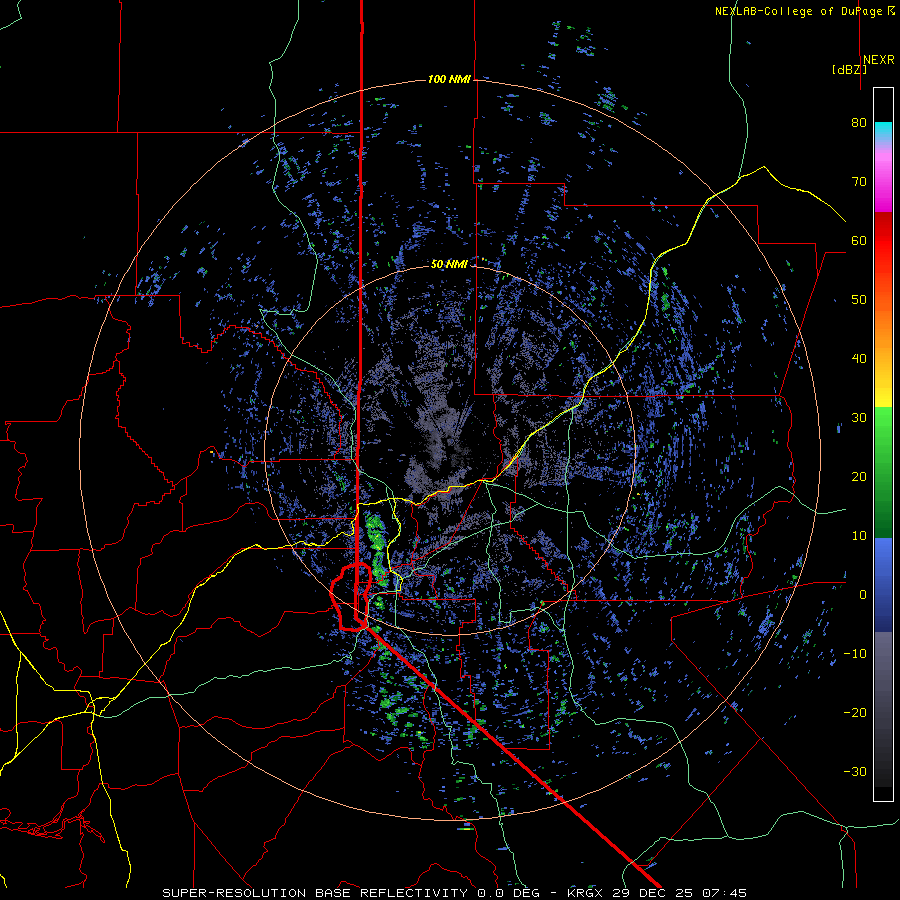Click the cyan top segment of color bar
This screenshot has width=900, height=900.
point(883,131)
